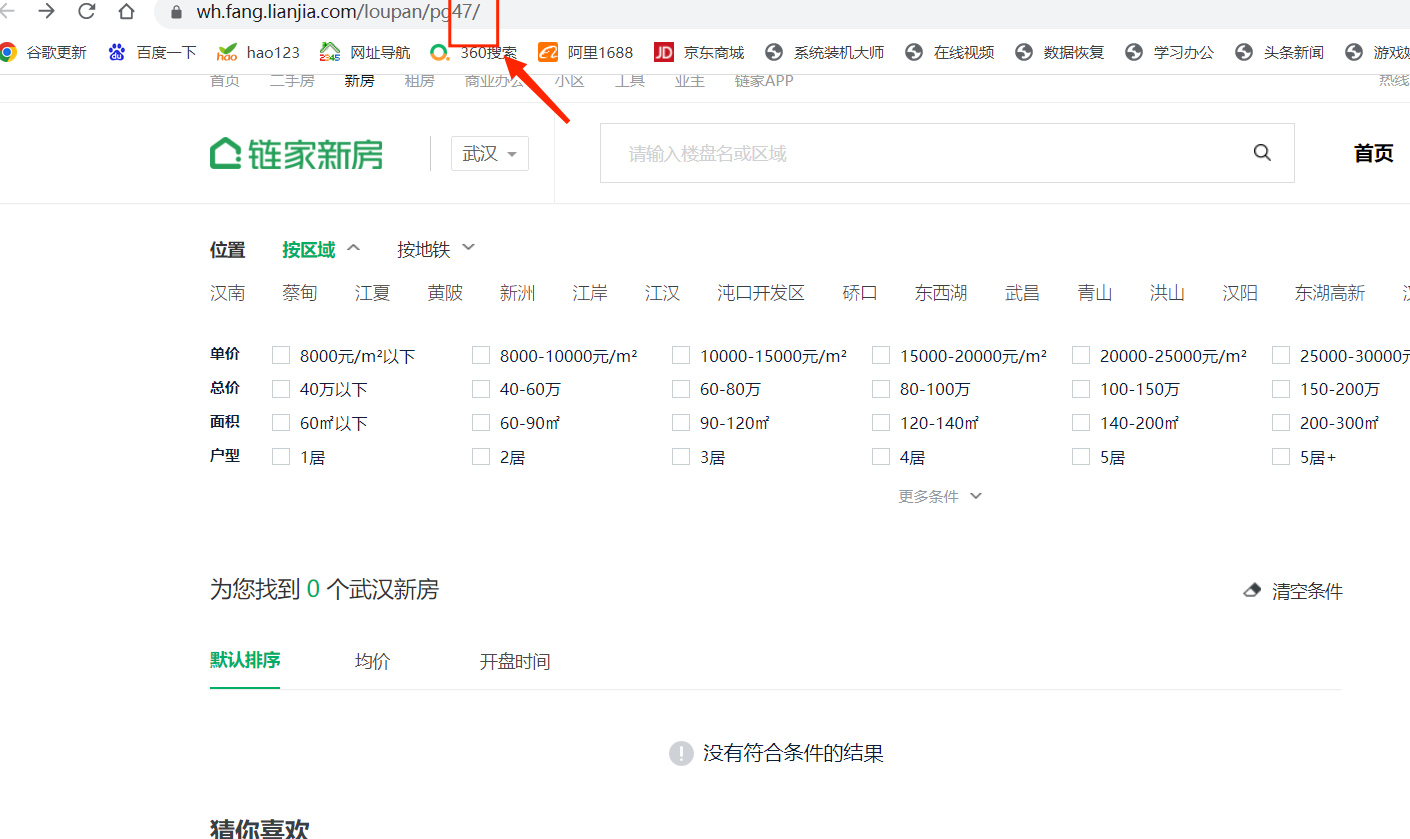Select the 新洲 district
The width and height of the screenshot is (1410, 839).
(518, 293)
